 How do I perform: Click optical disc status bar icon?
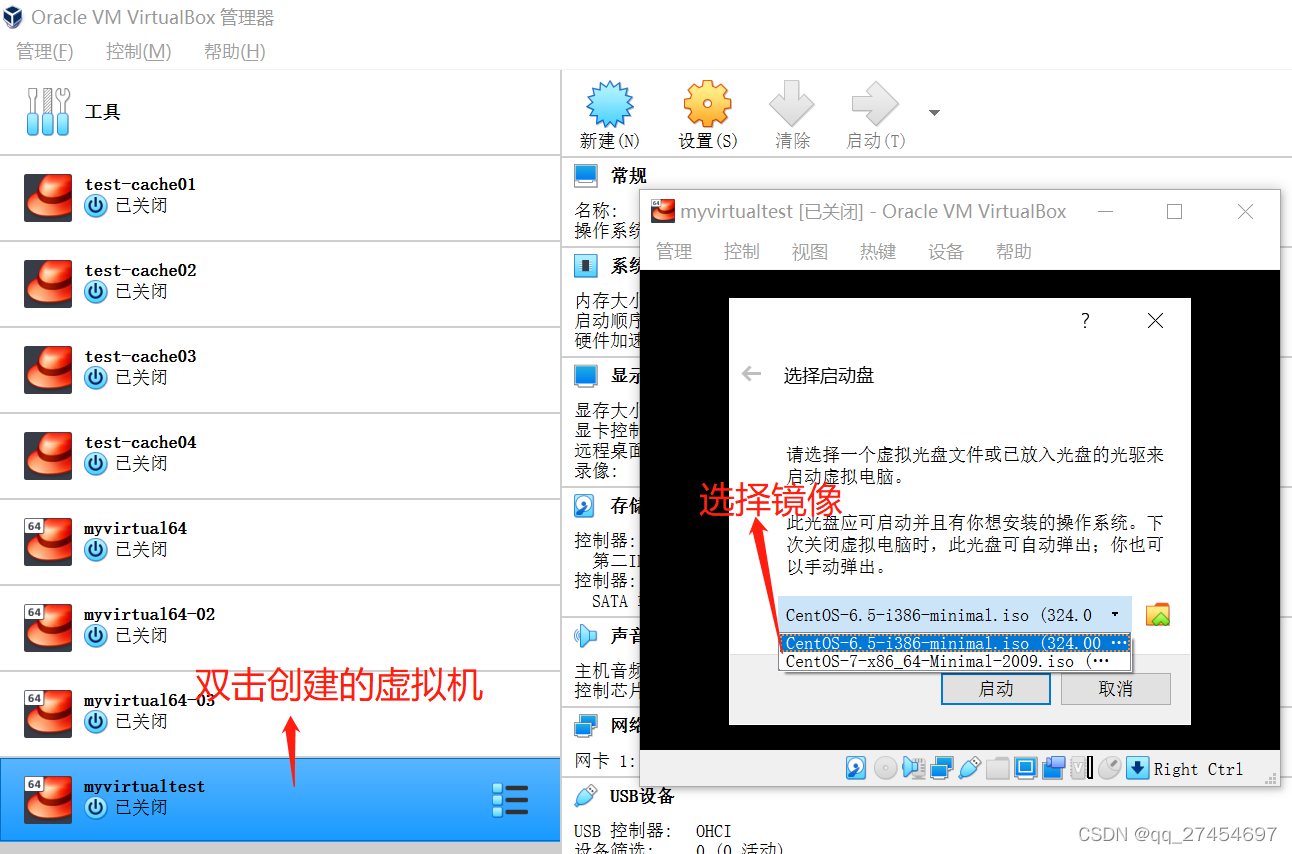coord(885,768)
